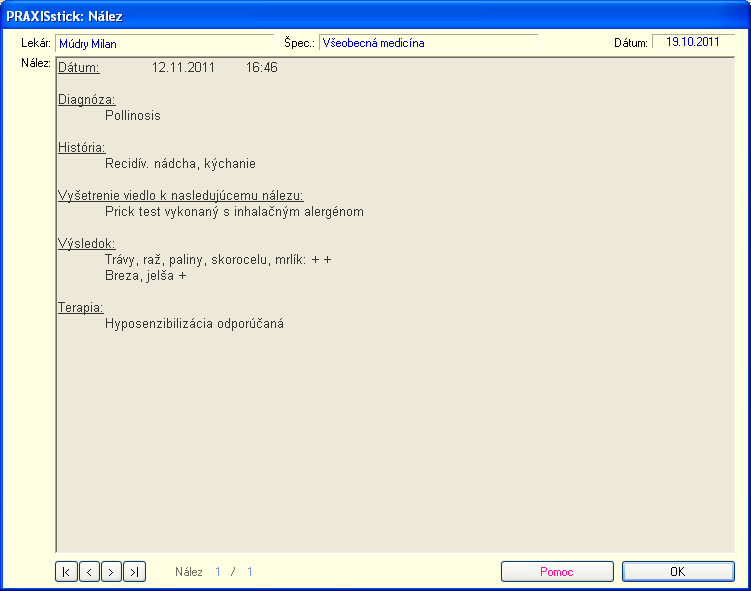Select the 'Breza, jelša +' line
Screen dimensions: 751x591
[x=146, y=275]
